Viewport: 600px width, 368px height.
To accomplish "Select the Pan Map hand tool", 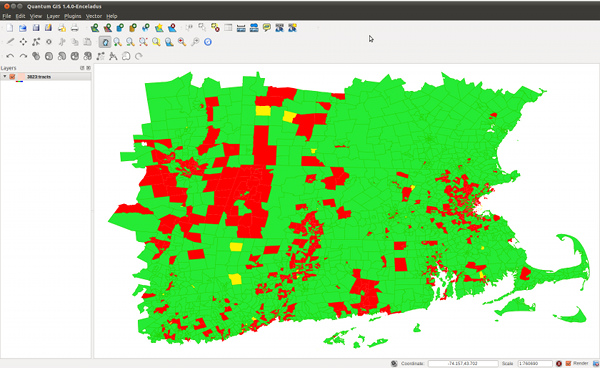I will (105, 42).
